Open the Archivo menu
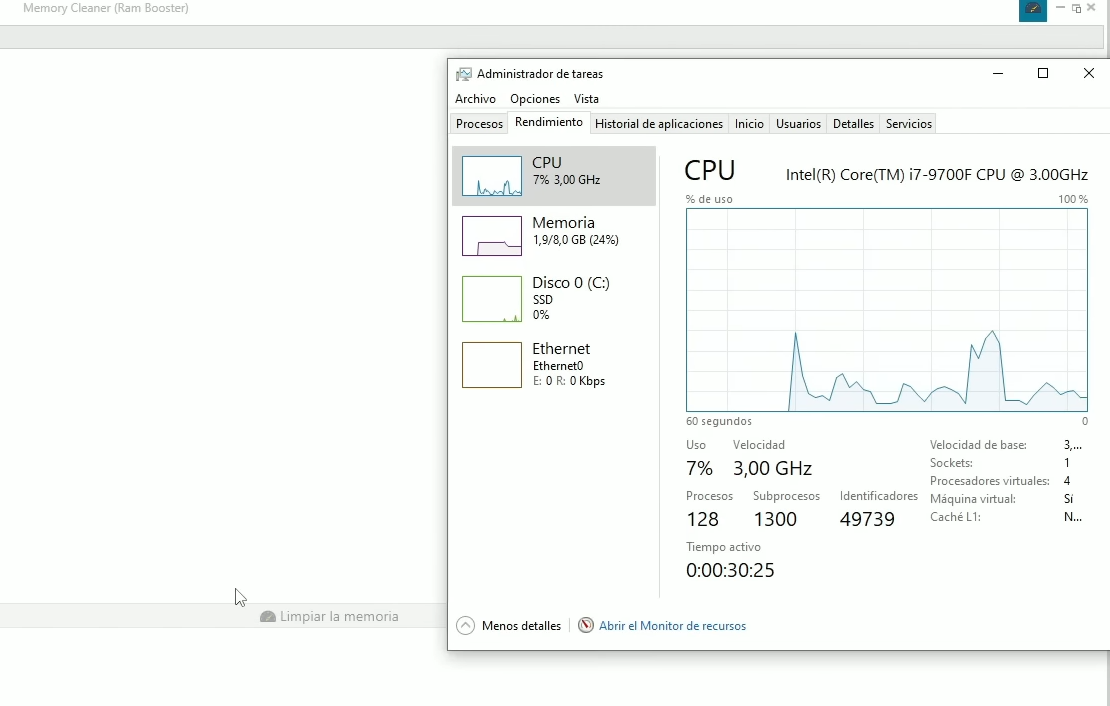 (475, 99)
